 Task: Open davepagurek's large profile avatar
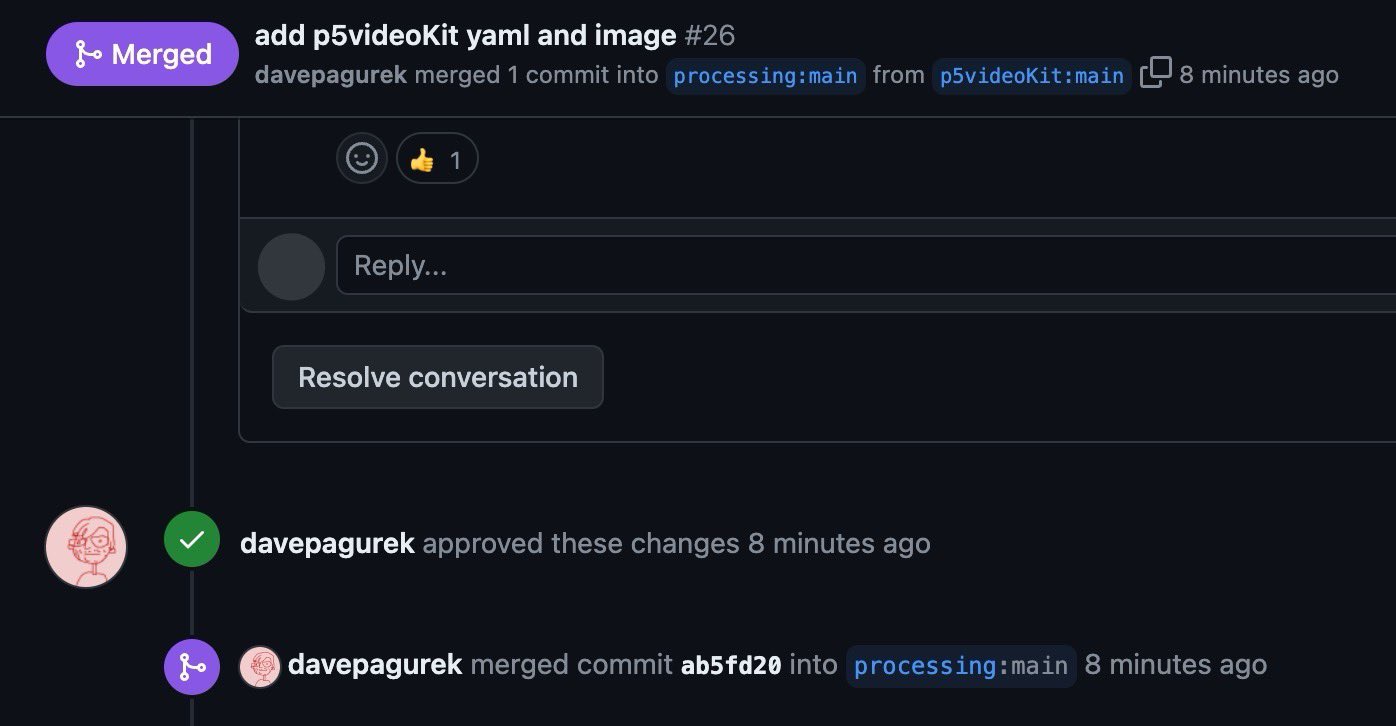[86, 546]
